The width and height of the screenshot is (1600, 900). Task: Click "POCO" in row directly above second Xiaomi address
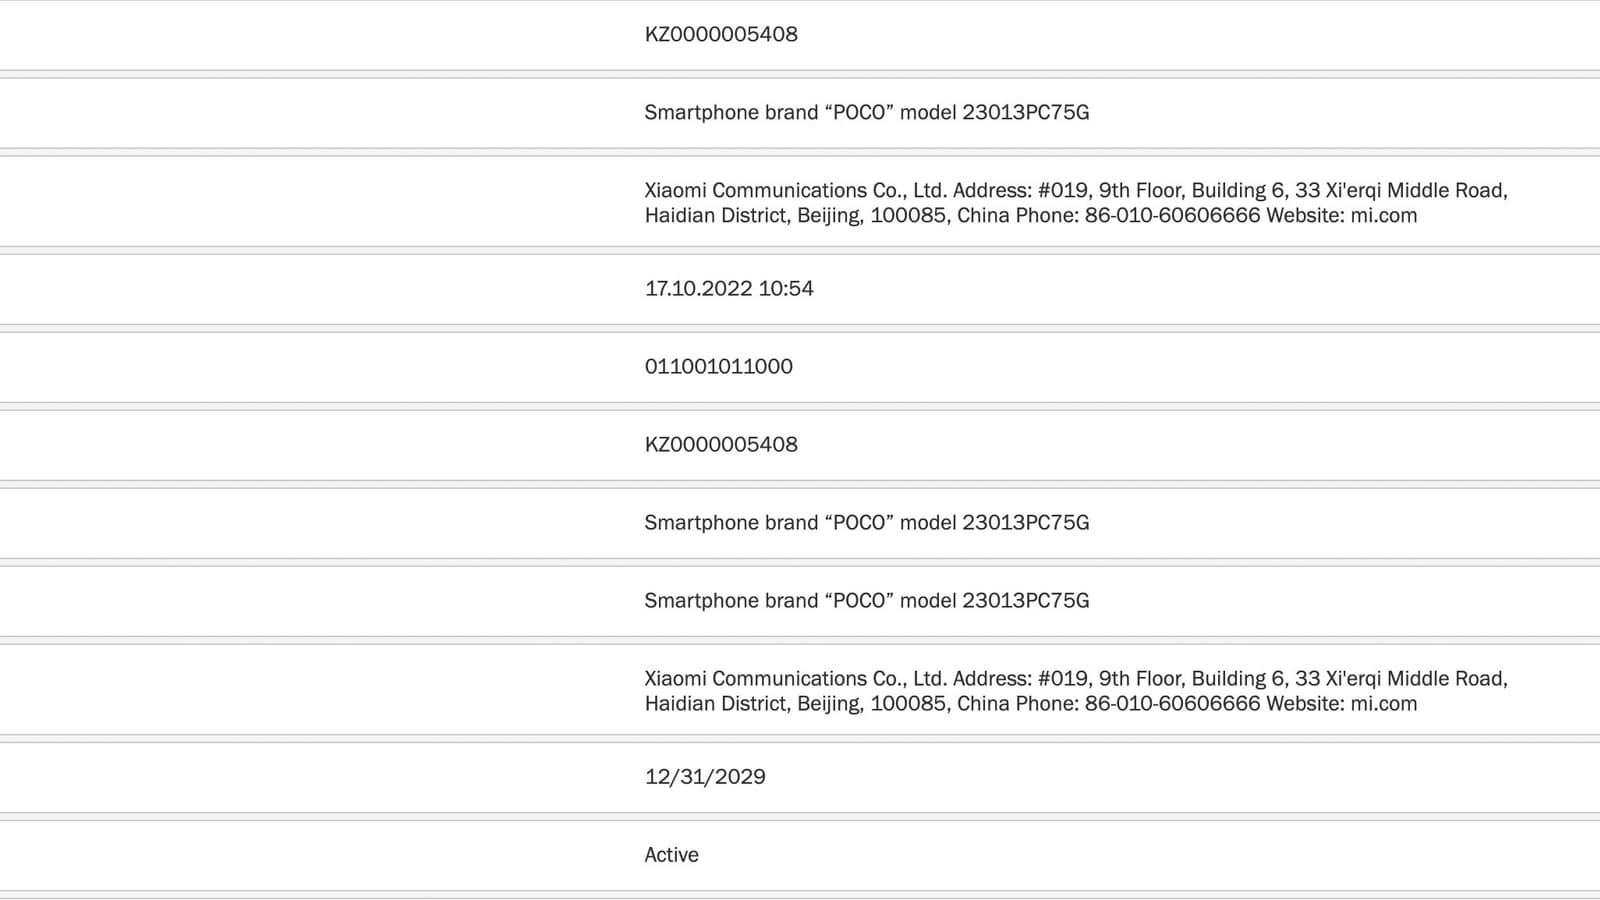(x=859, y=601)
